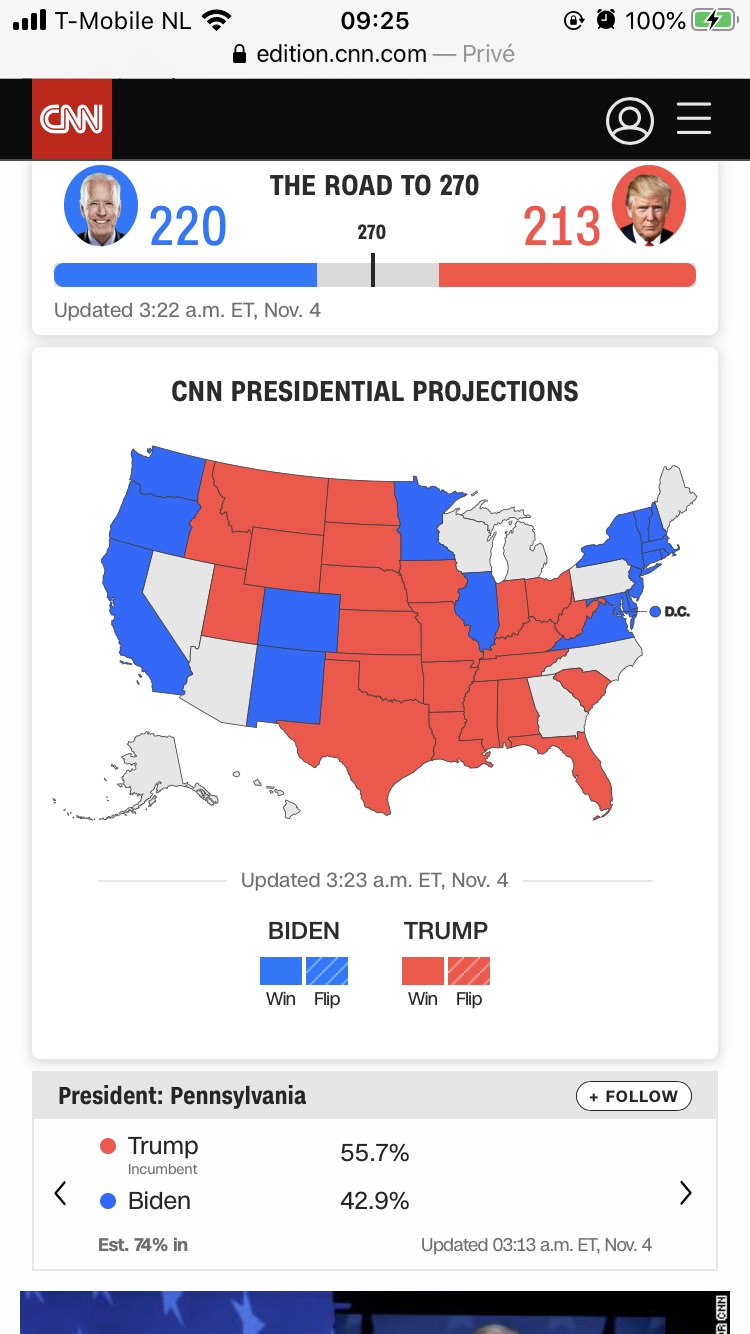This screenshot has width=750, height=1334.
Task: Click the Trump Win red swatch
Action: pos(422,971)
